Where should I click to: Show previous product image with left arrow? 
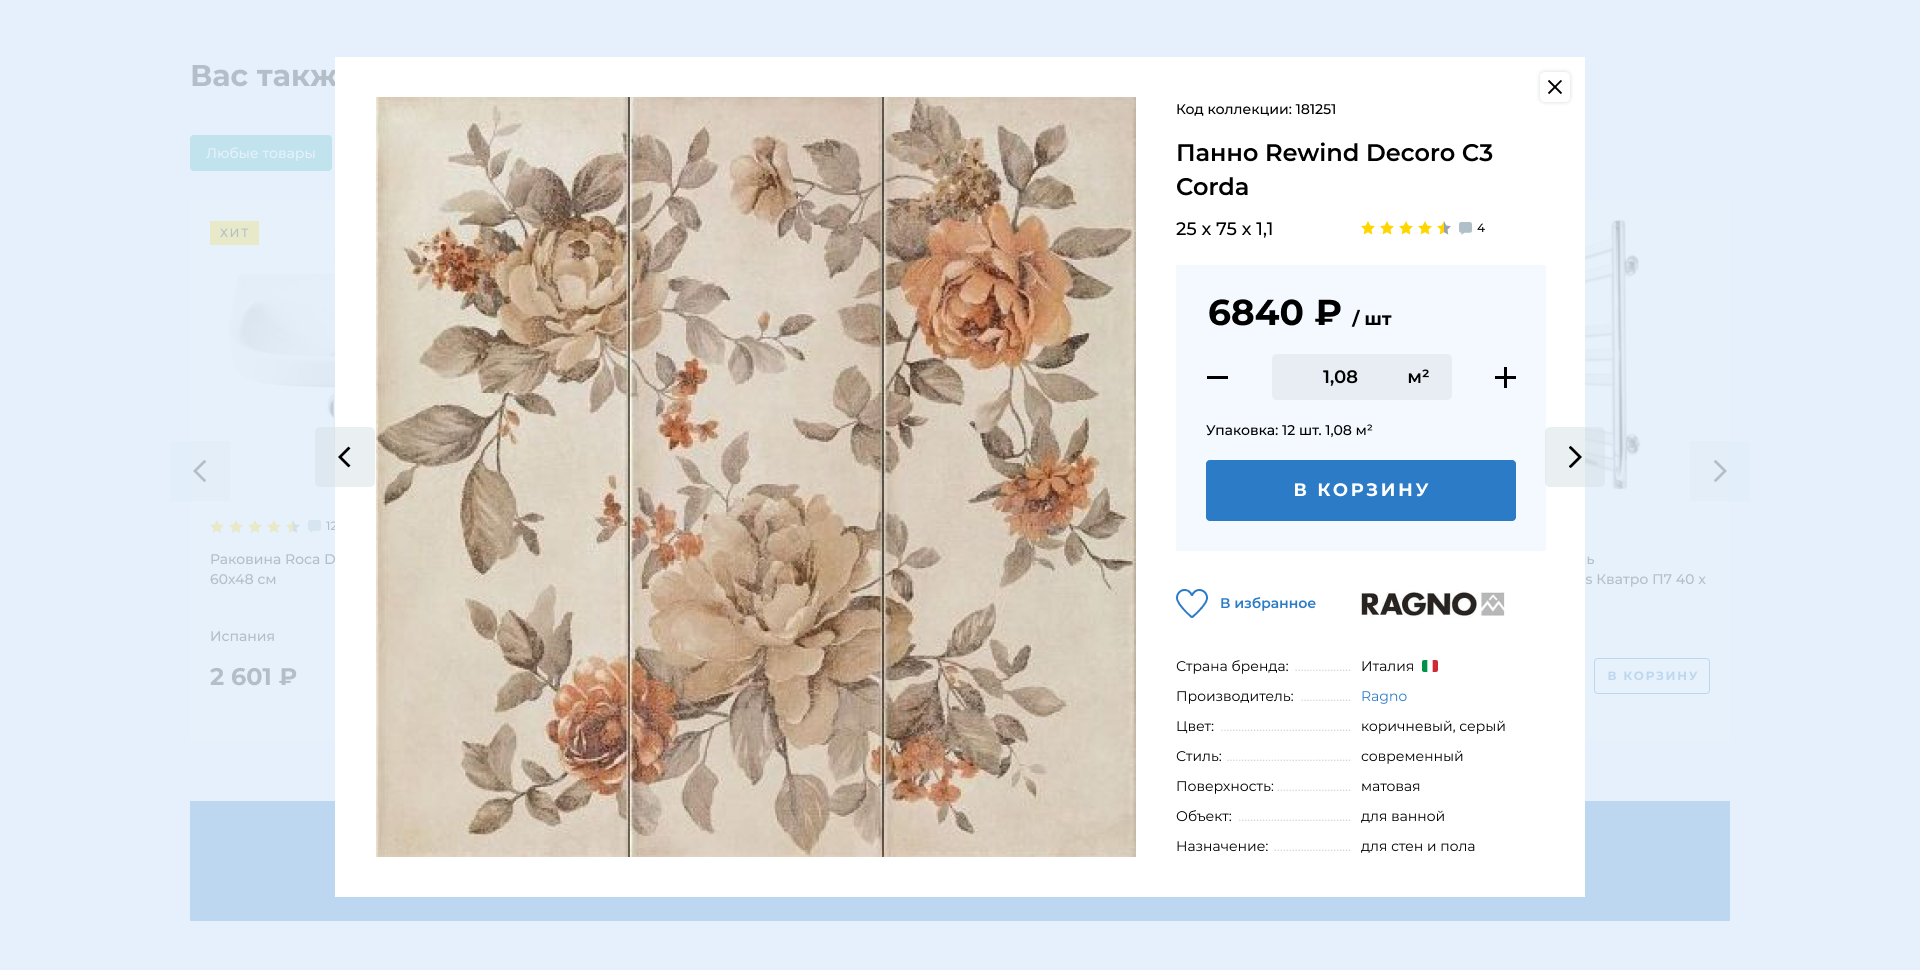click(345, 457)
